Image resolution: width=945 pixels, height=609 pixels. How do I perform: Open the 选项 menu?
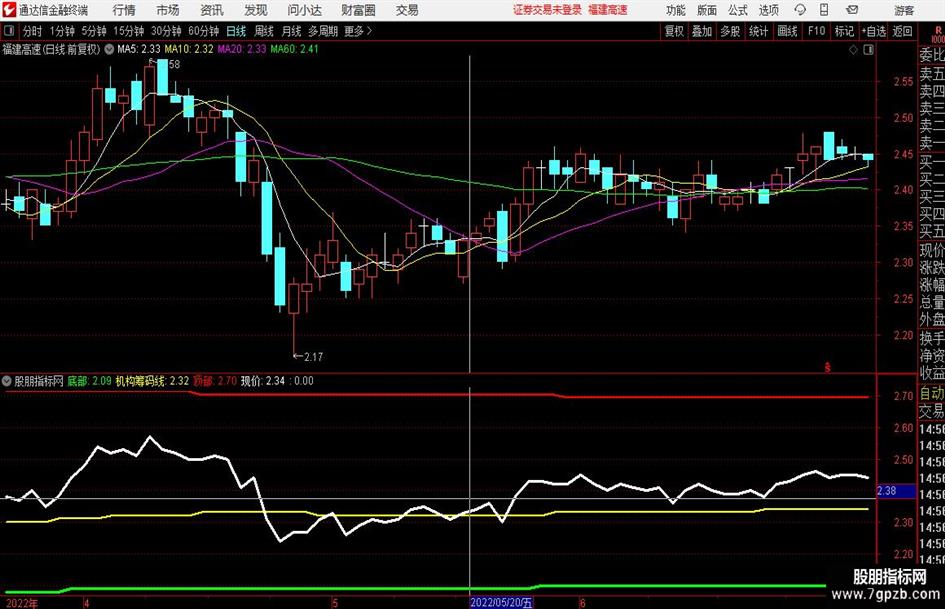[x=769, y=10]
